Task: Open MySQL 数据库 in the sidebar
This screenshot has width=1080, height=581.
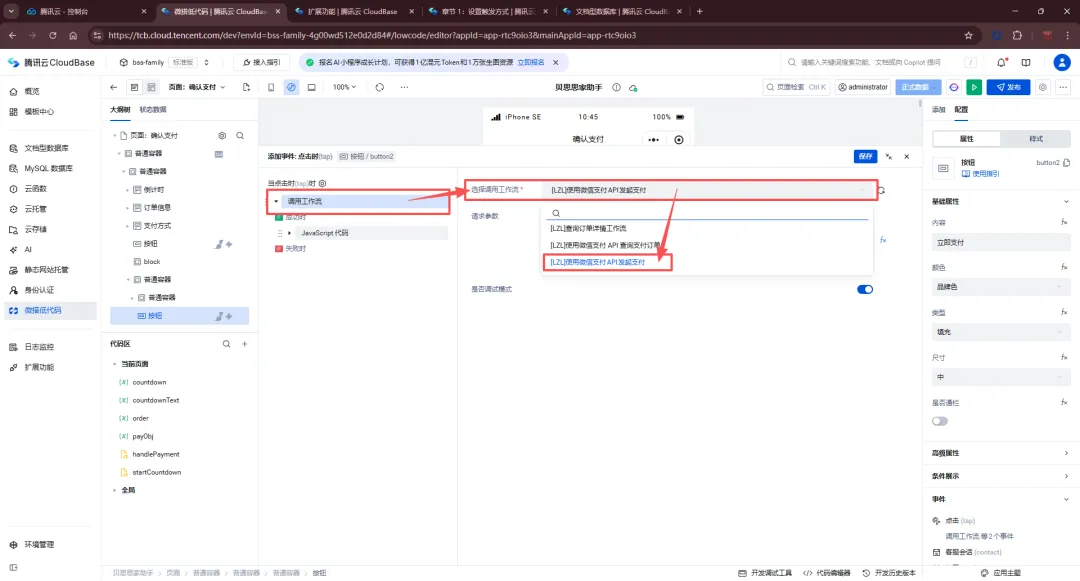Action: (48, 168)
